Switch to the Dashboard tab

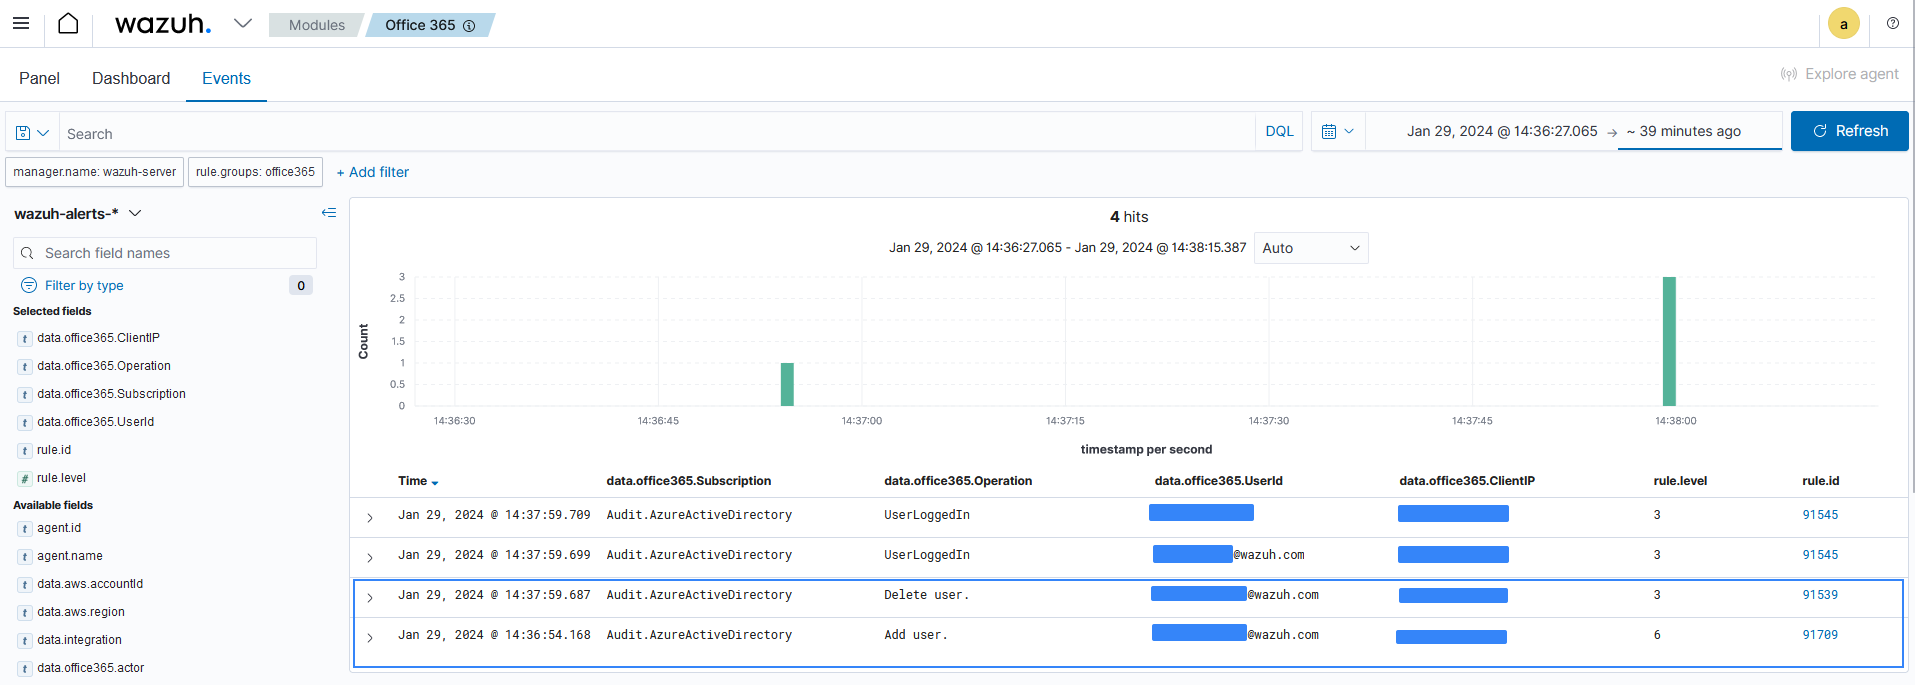(x=131, y=78)
